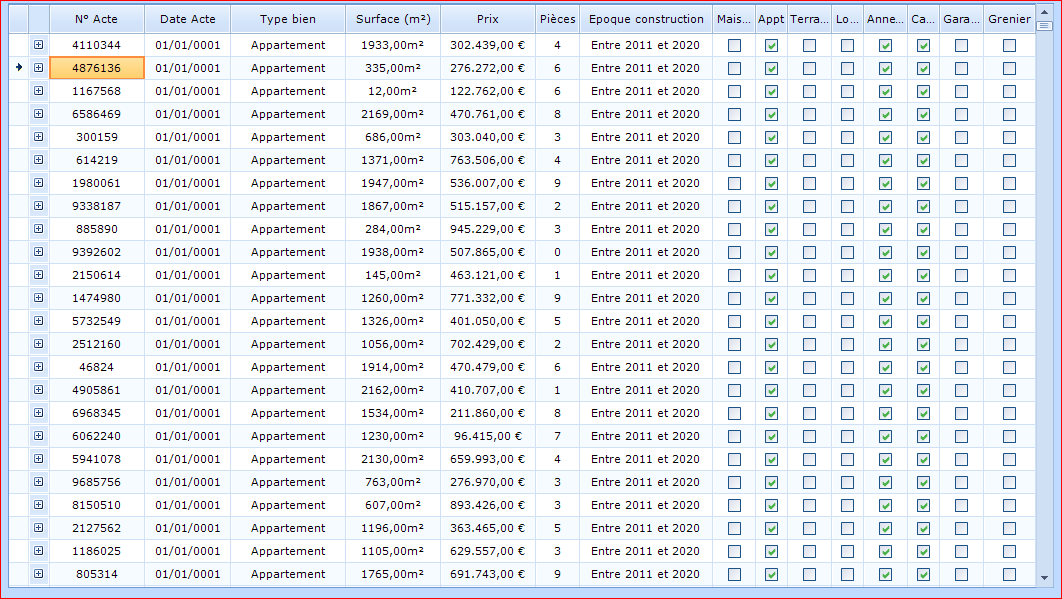Expand row with N° Acte 300159

[x=39, y=137]
